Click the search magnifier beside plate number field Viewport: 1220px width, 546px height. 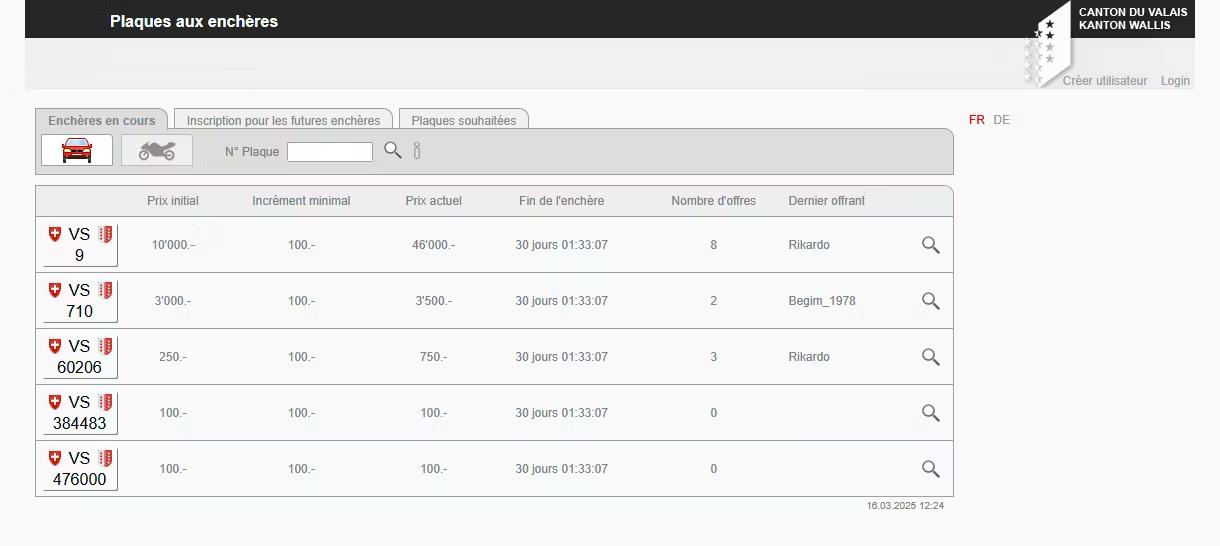click(x=393, y=150)
